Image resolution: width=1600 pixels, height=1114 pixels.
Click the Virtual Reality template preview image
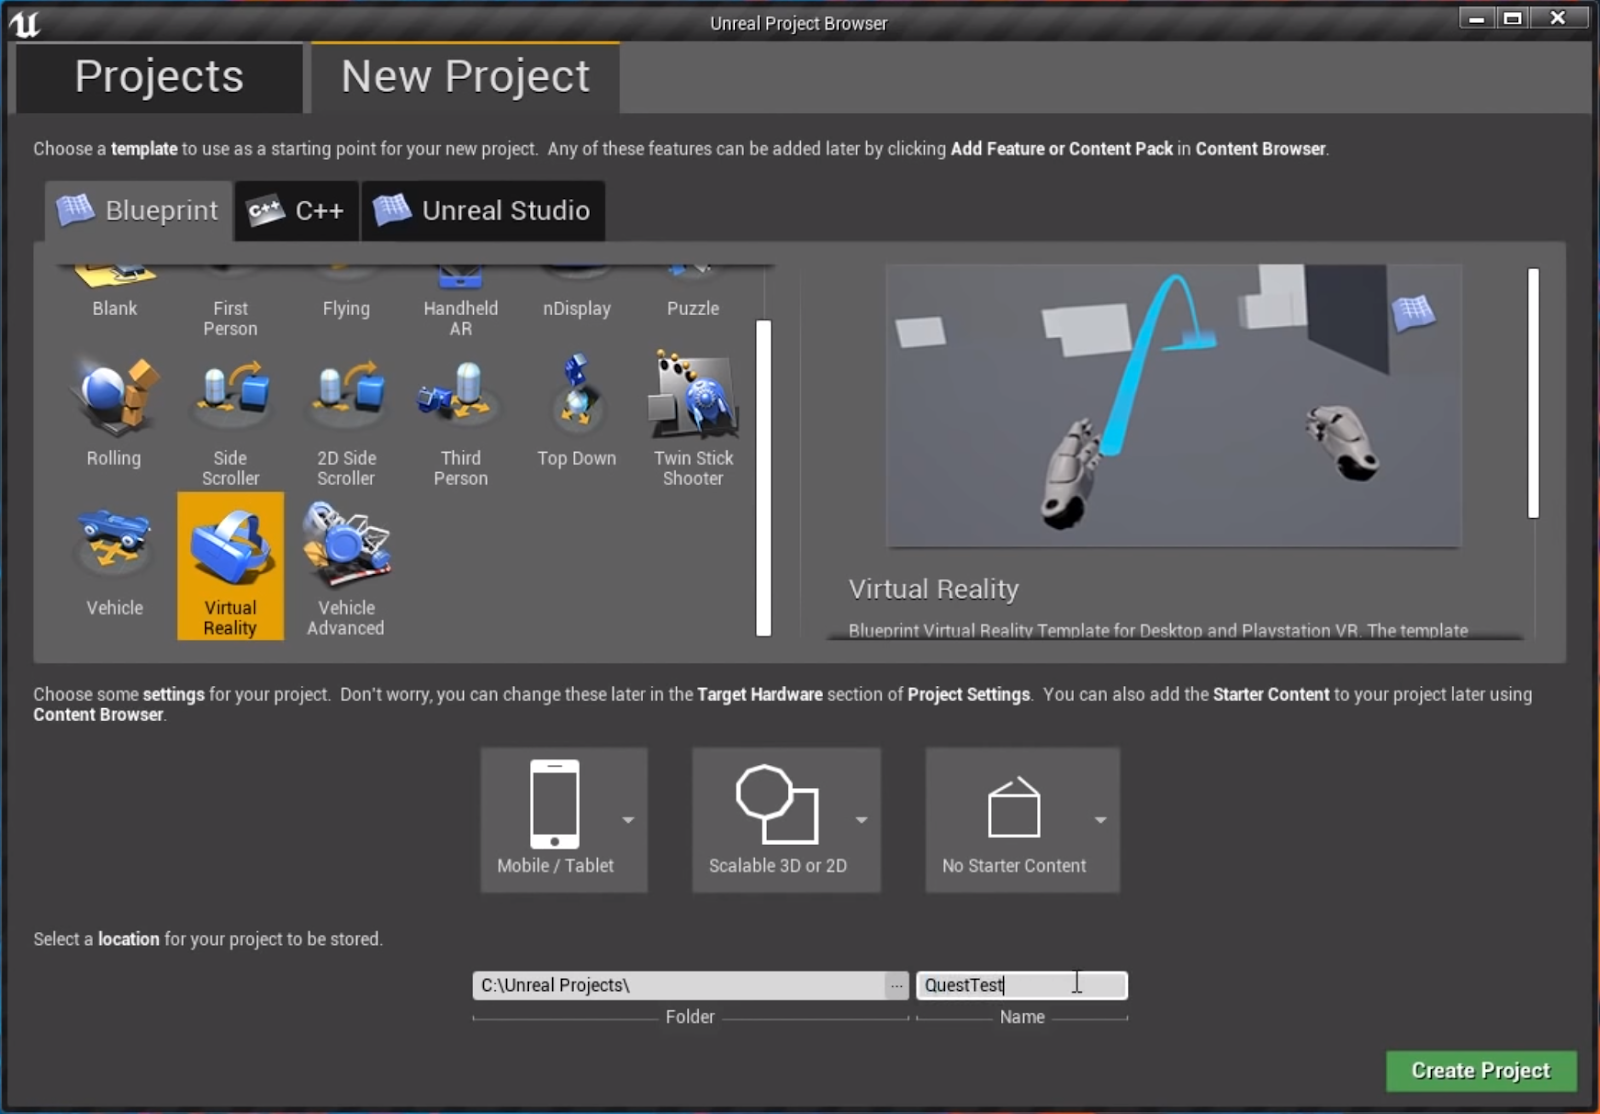pyautogui.click(x=1174, y=406)
